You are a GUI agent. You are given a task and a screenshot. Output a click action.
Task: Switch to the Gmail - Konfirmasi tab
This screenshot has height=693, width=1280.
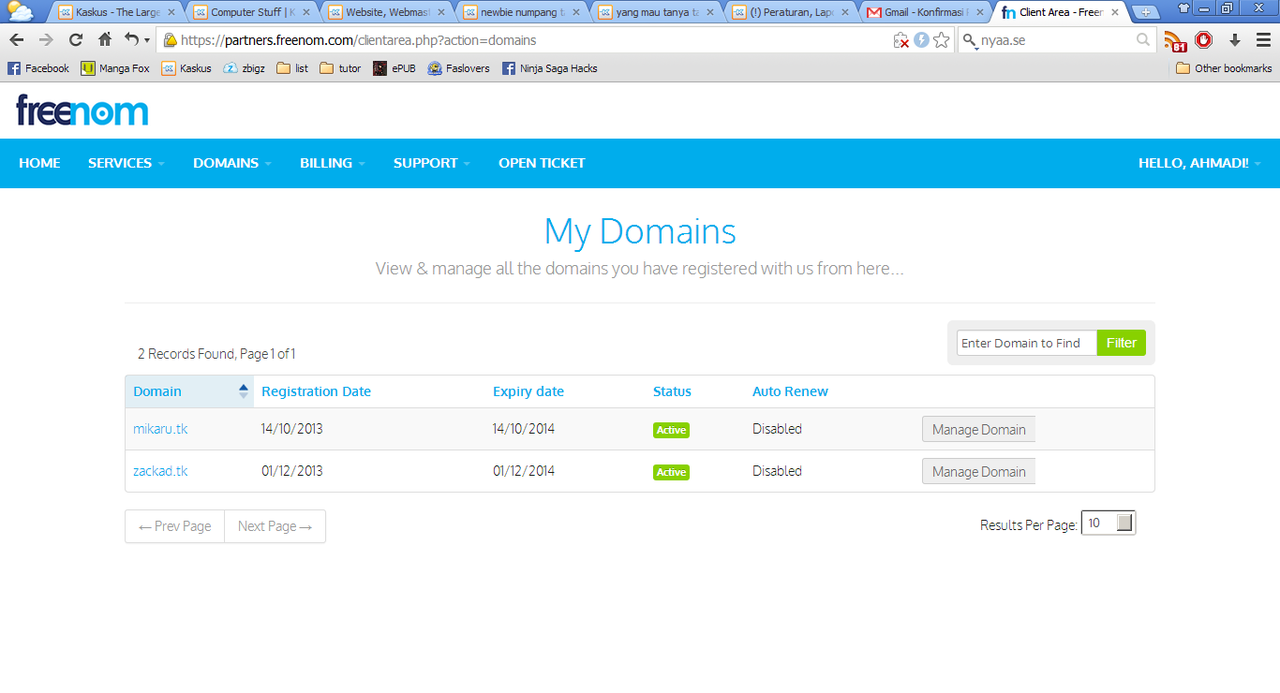pyautogui.click(x=926, y=12)
